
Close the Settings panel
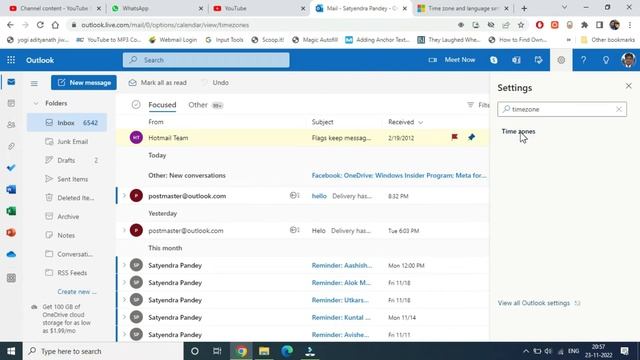[629, 86]
